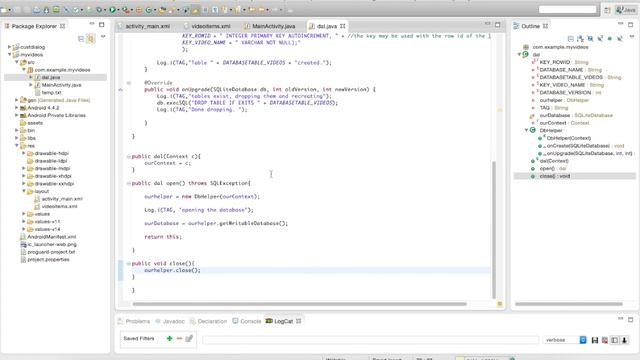Click the Outline Collapse All icon

[571, 38]
